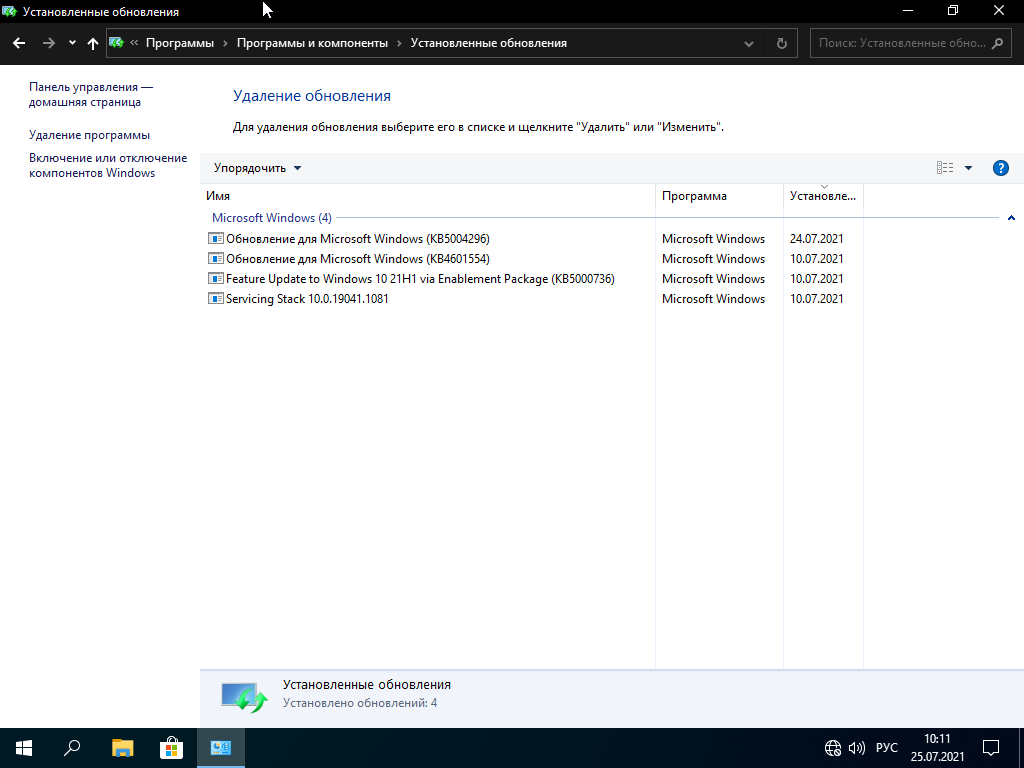Click 'Microsoft Windows' program cell for KB4601554
The height and width of the screenshot is (768, 1024).
click(x=713, y=259)
